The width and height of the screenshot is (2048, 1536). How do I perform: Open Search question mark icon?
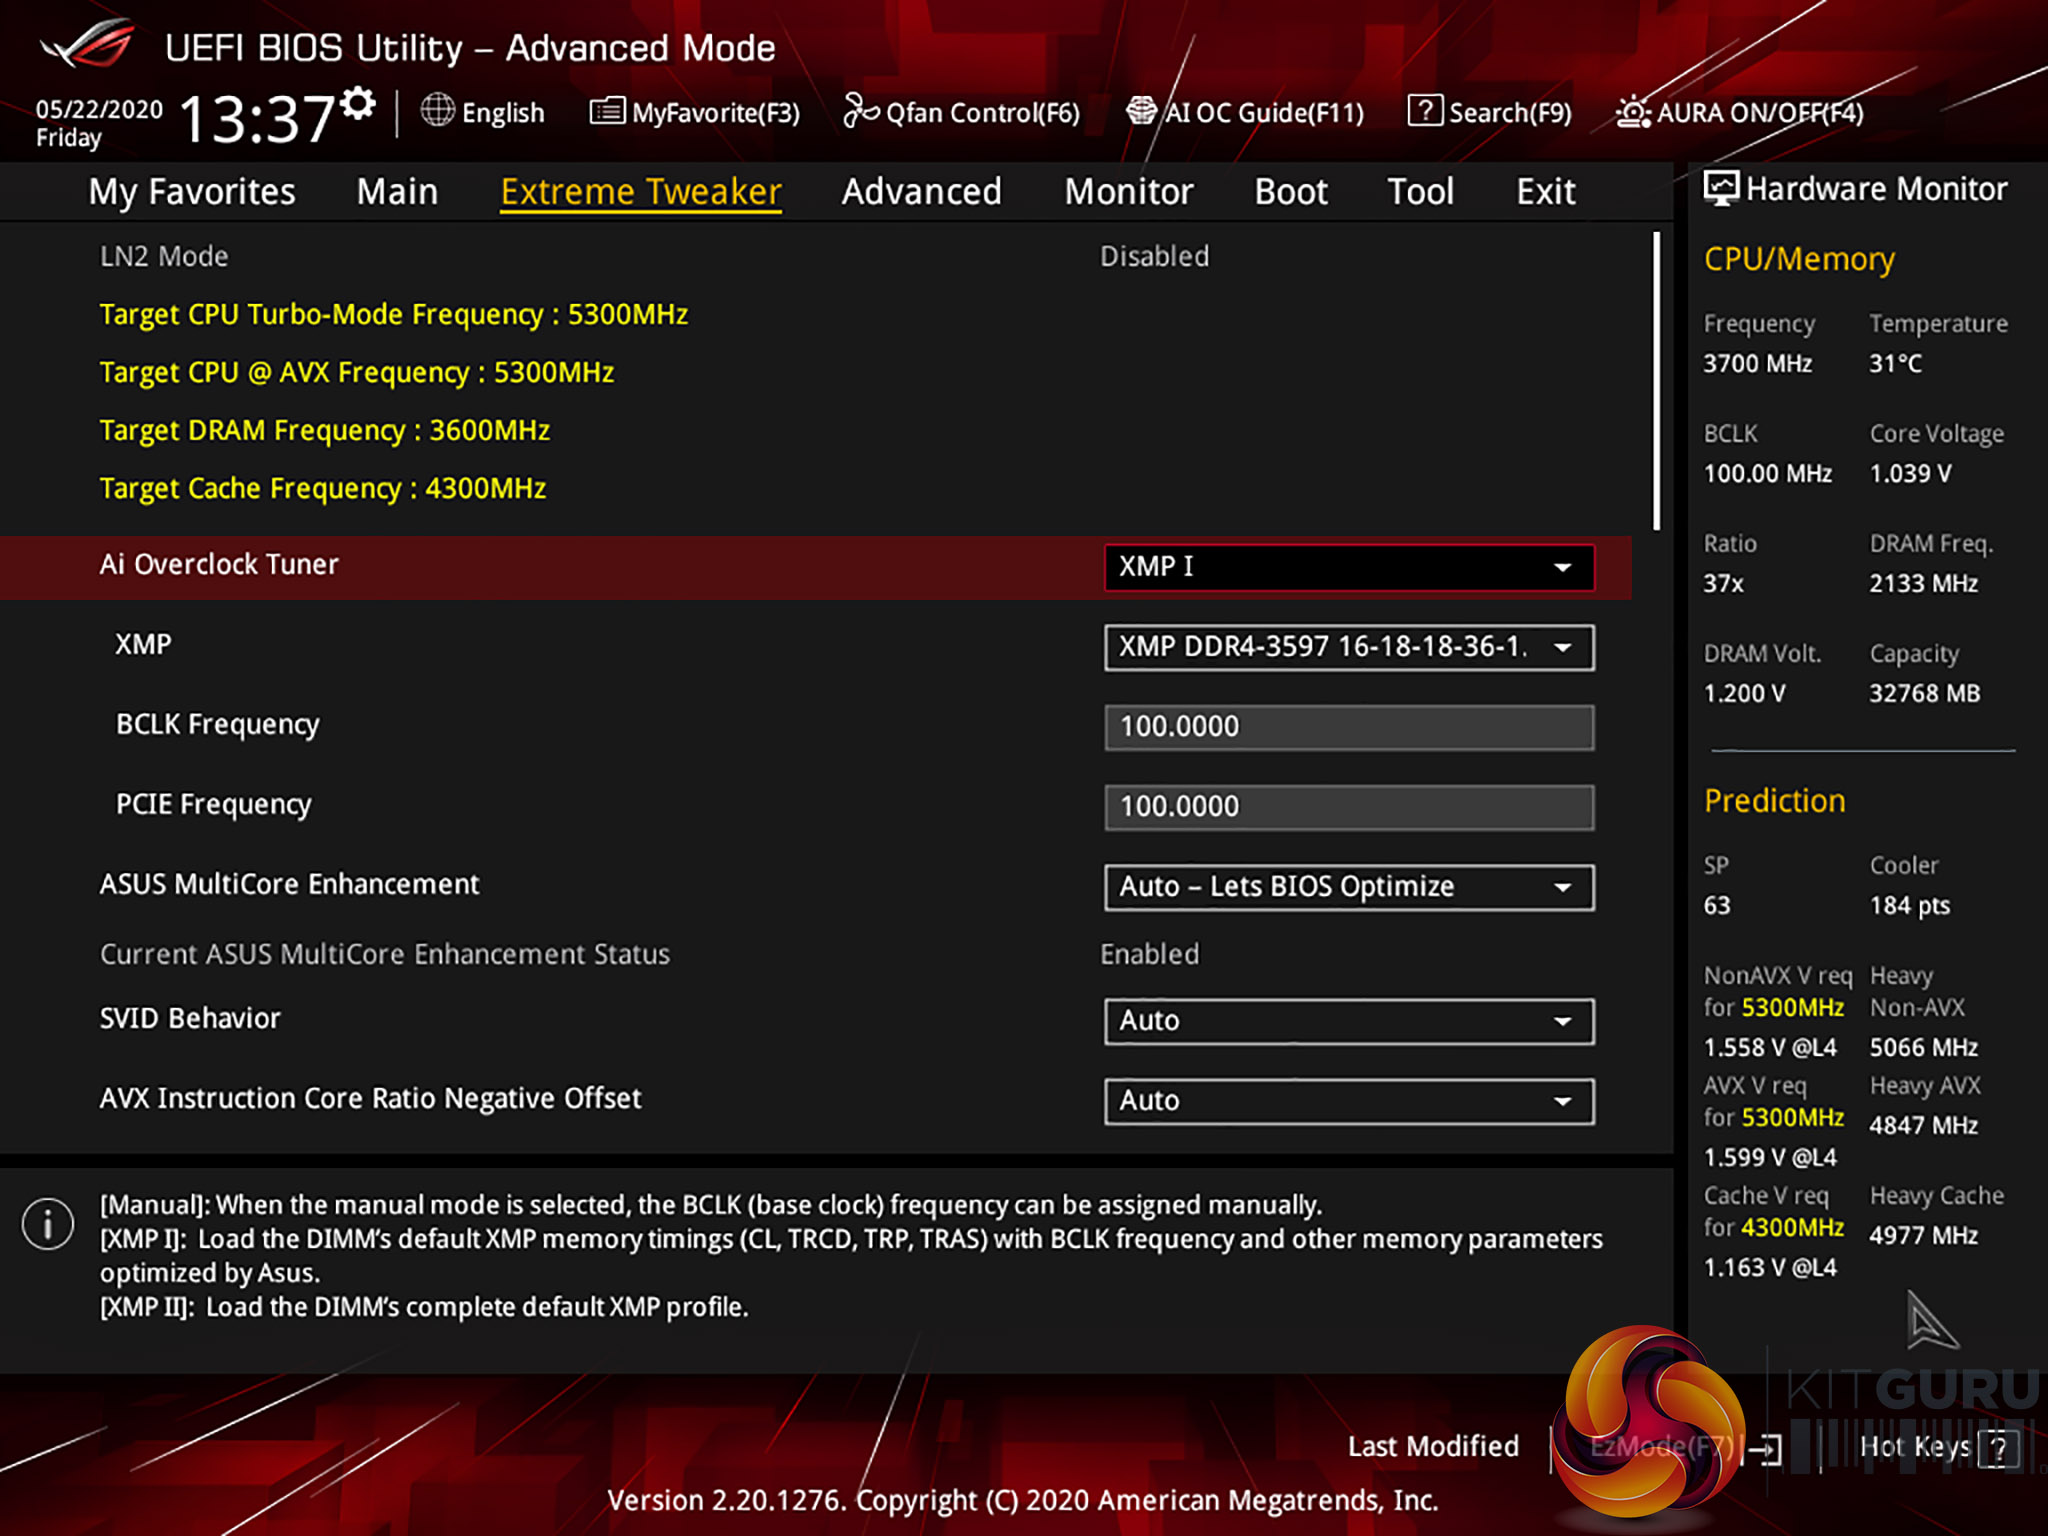point(1424,111)
